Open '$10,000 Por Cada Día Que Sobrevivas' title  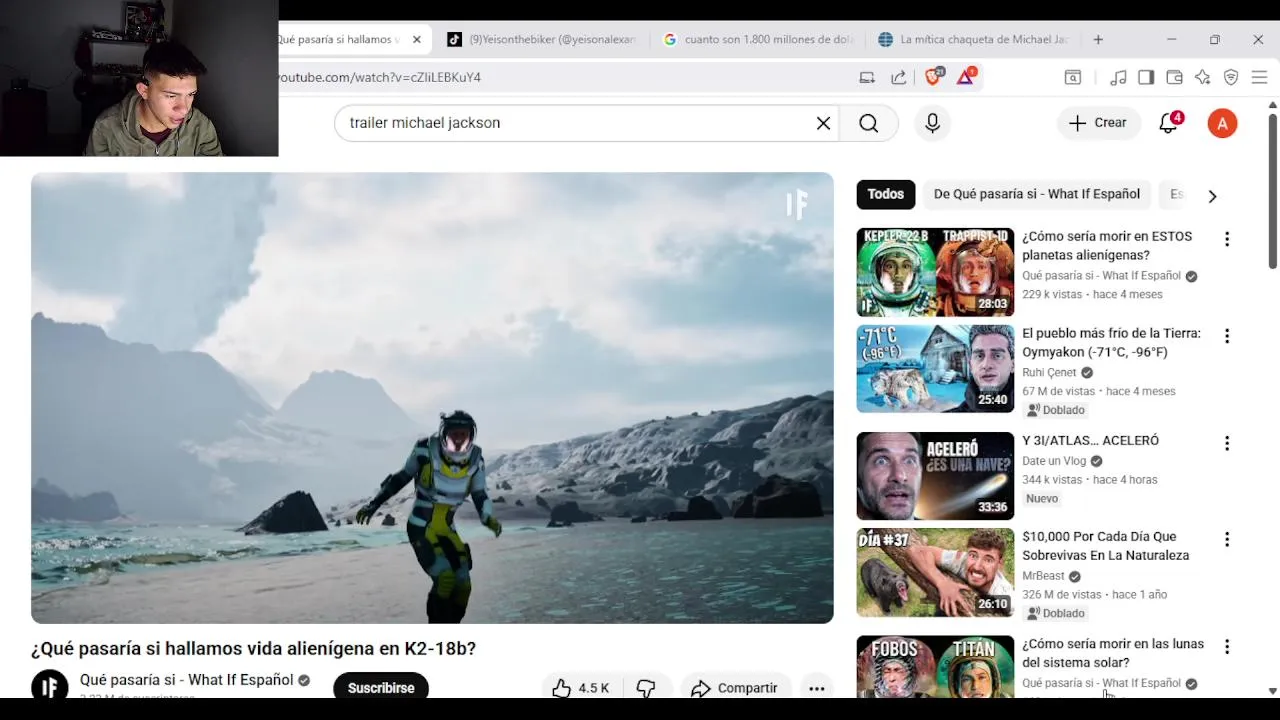[x=1105, y=546]
